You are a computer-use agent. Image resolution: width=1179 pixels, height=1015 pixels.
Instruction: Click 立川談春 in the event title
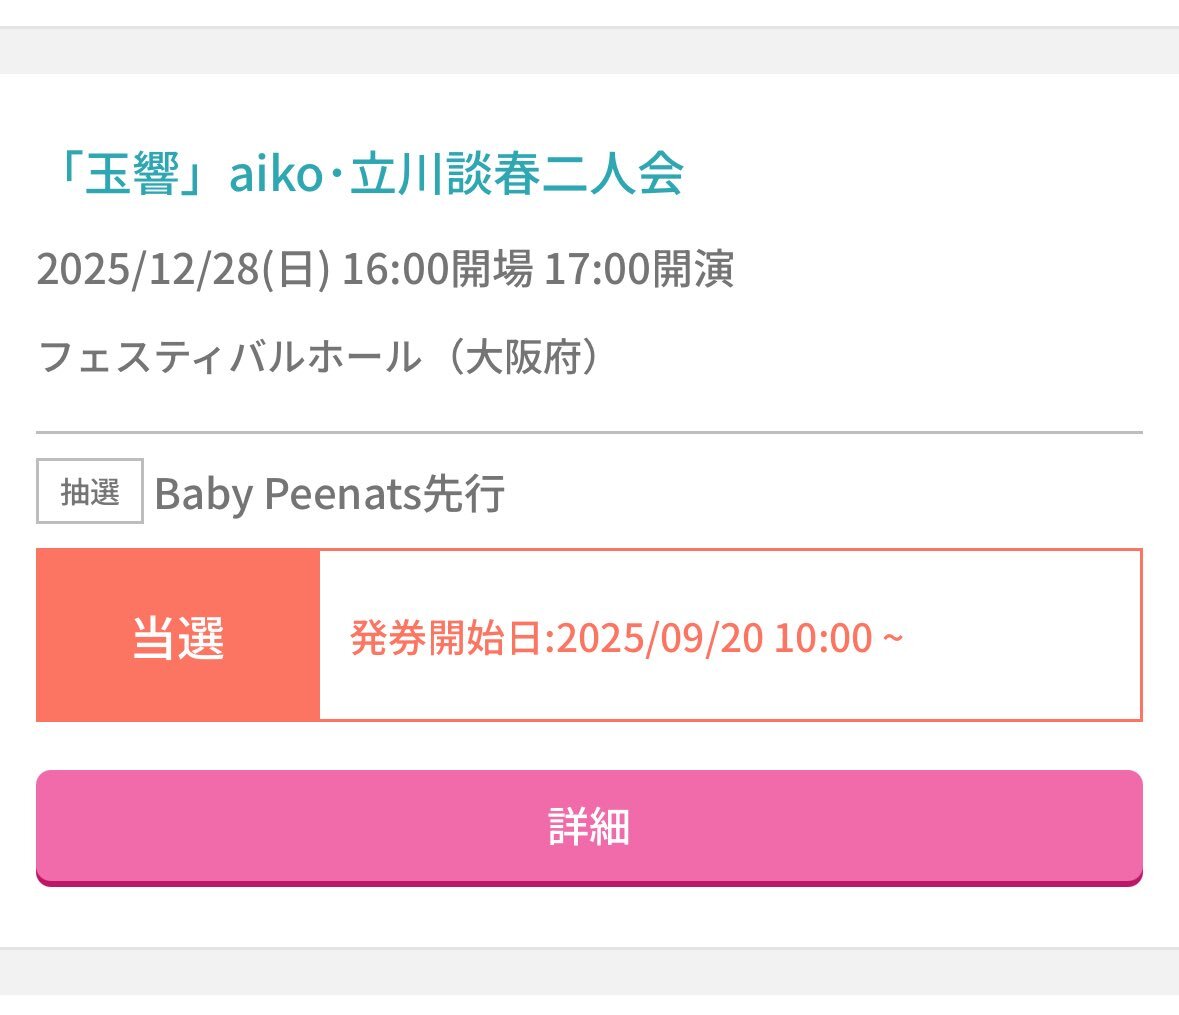445,174
